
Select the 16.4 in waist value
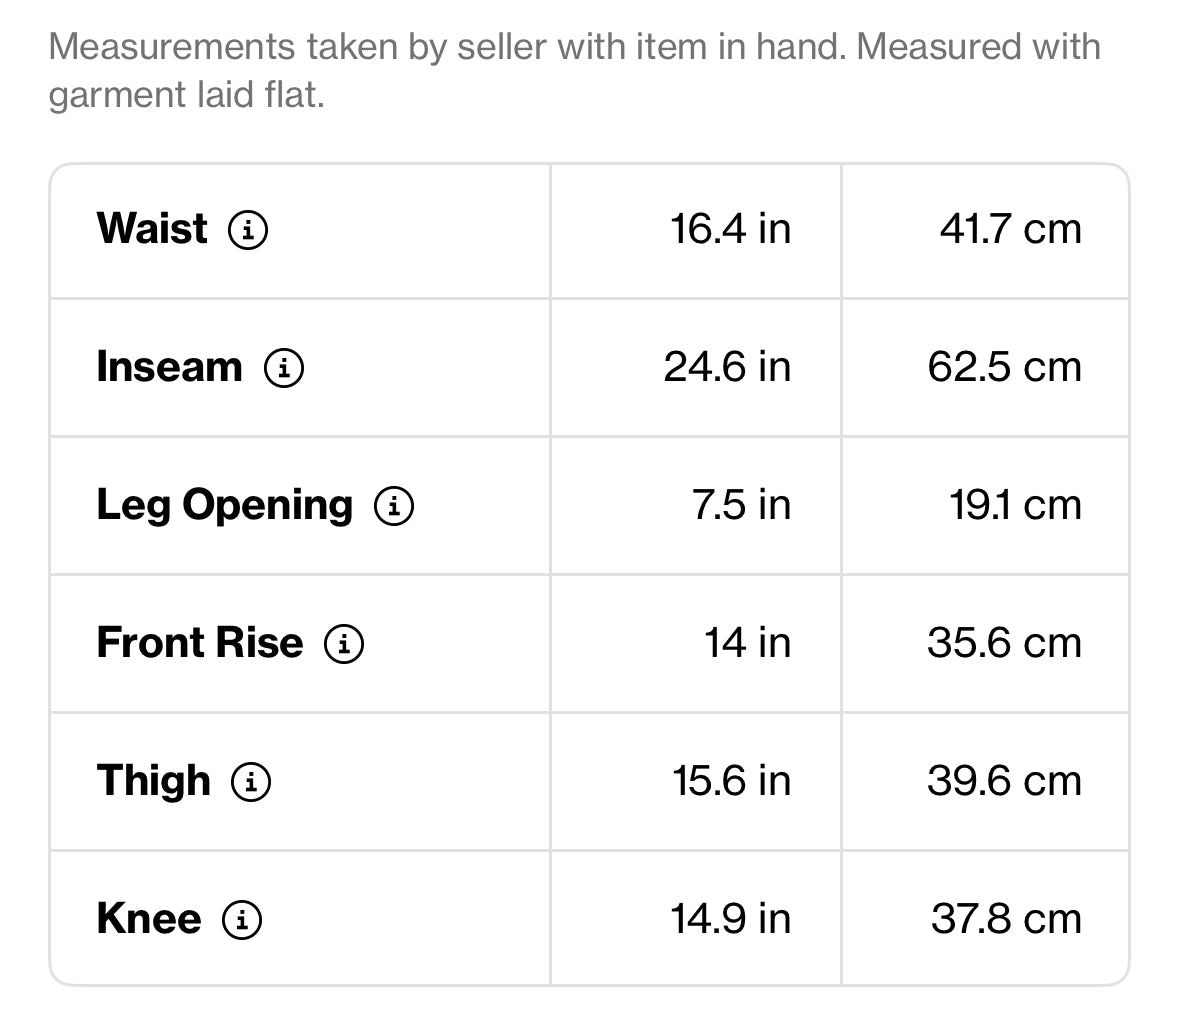click(730, 229)
